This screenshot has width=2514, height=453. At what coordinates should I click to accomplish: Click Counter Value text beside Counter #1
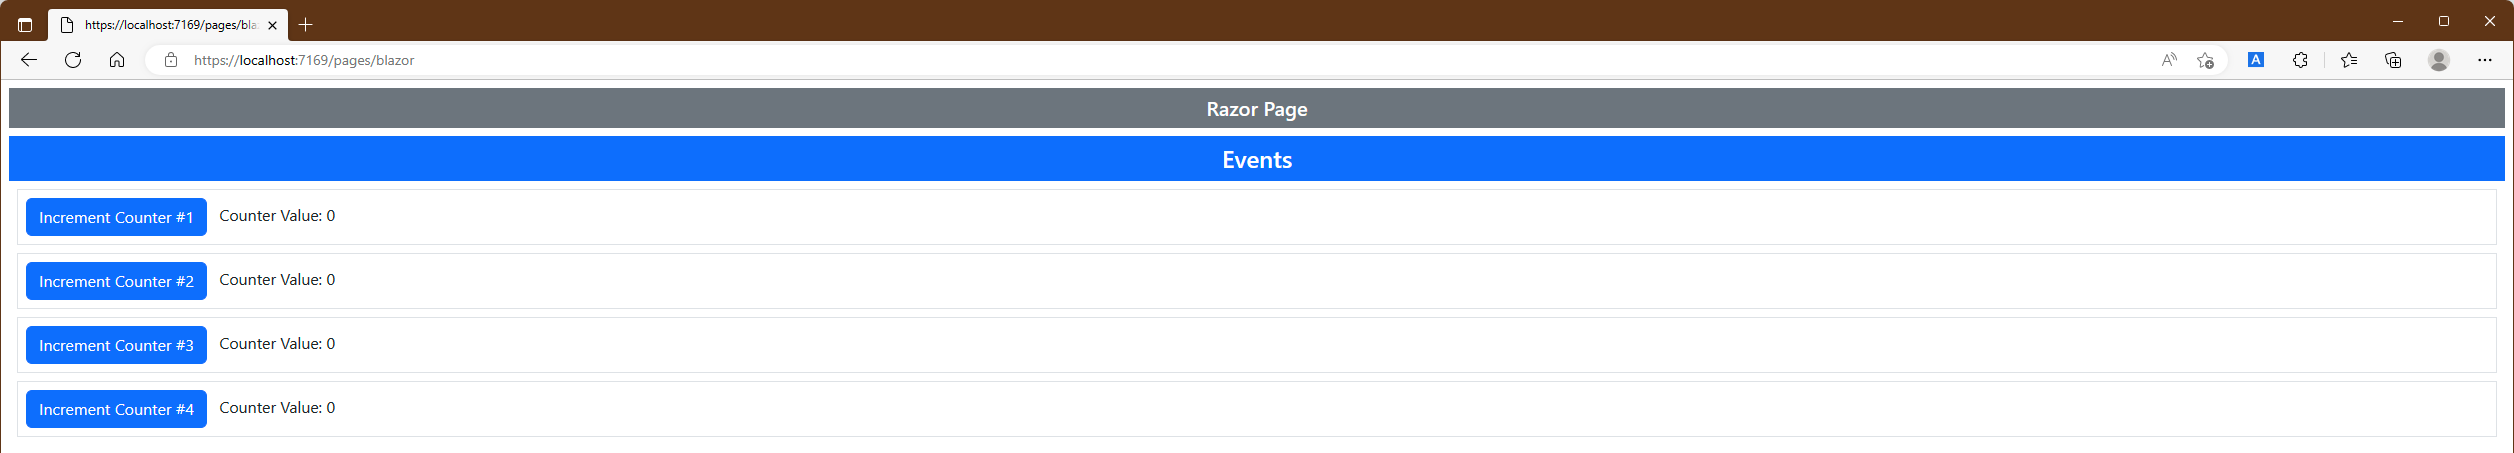point(277,216)
